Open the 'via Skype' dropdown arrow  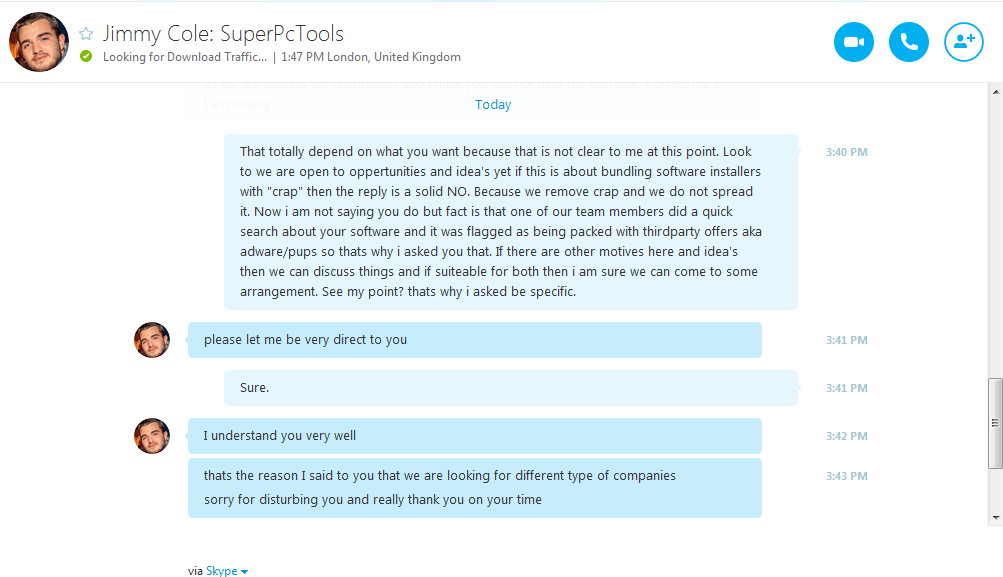click(244, 572)
